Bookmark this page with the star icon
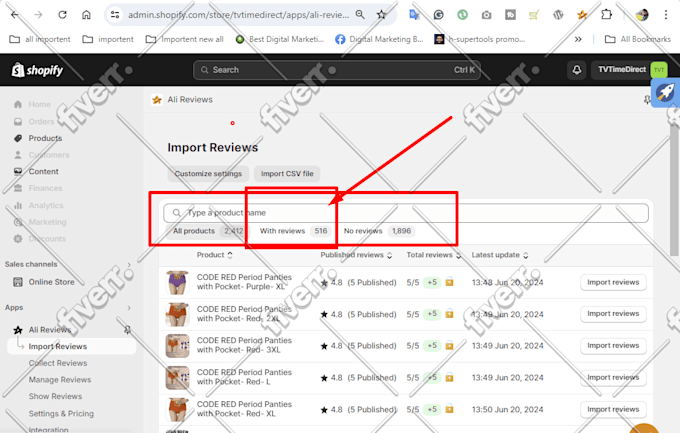Image resolution: width=680 pixels, height=433 pixels. click(x=381, y=15)
